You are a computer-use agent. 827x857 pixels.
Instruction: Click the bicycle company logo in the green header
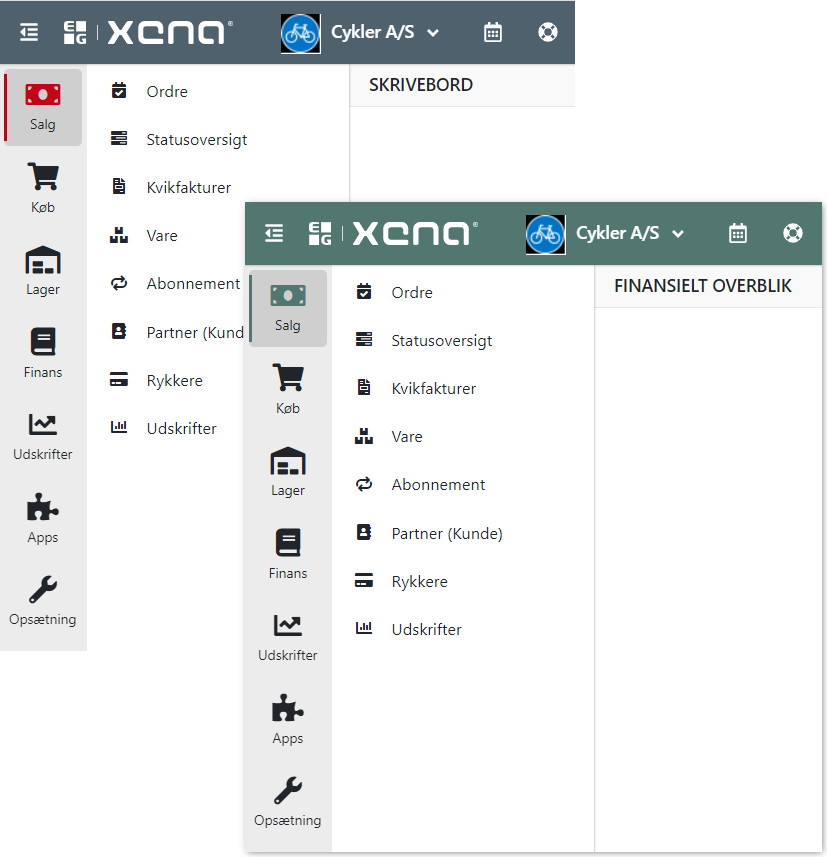pos(546,234)
